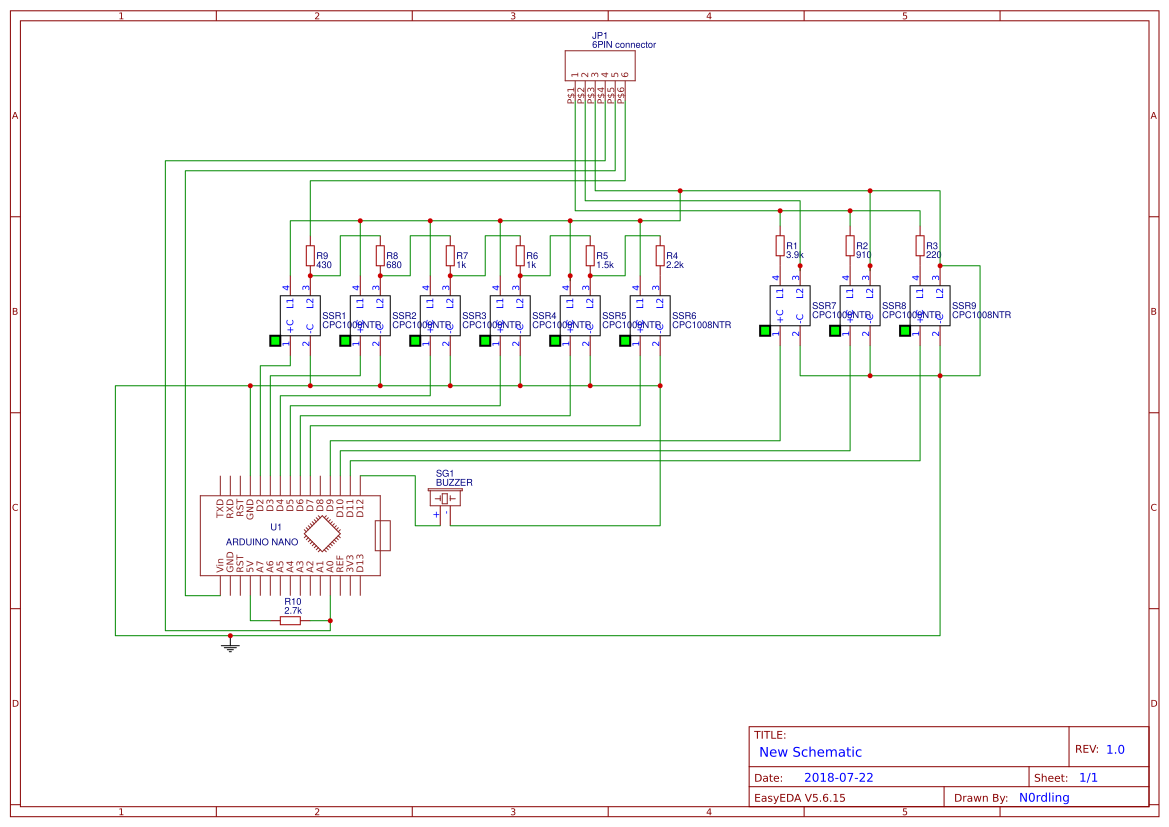
Task: Toggle the green pad marker on SSR1
Action: coord(275,341)
